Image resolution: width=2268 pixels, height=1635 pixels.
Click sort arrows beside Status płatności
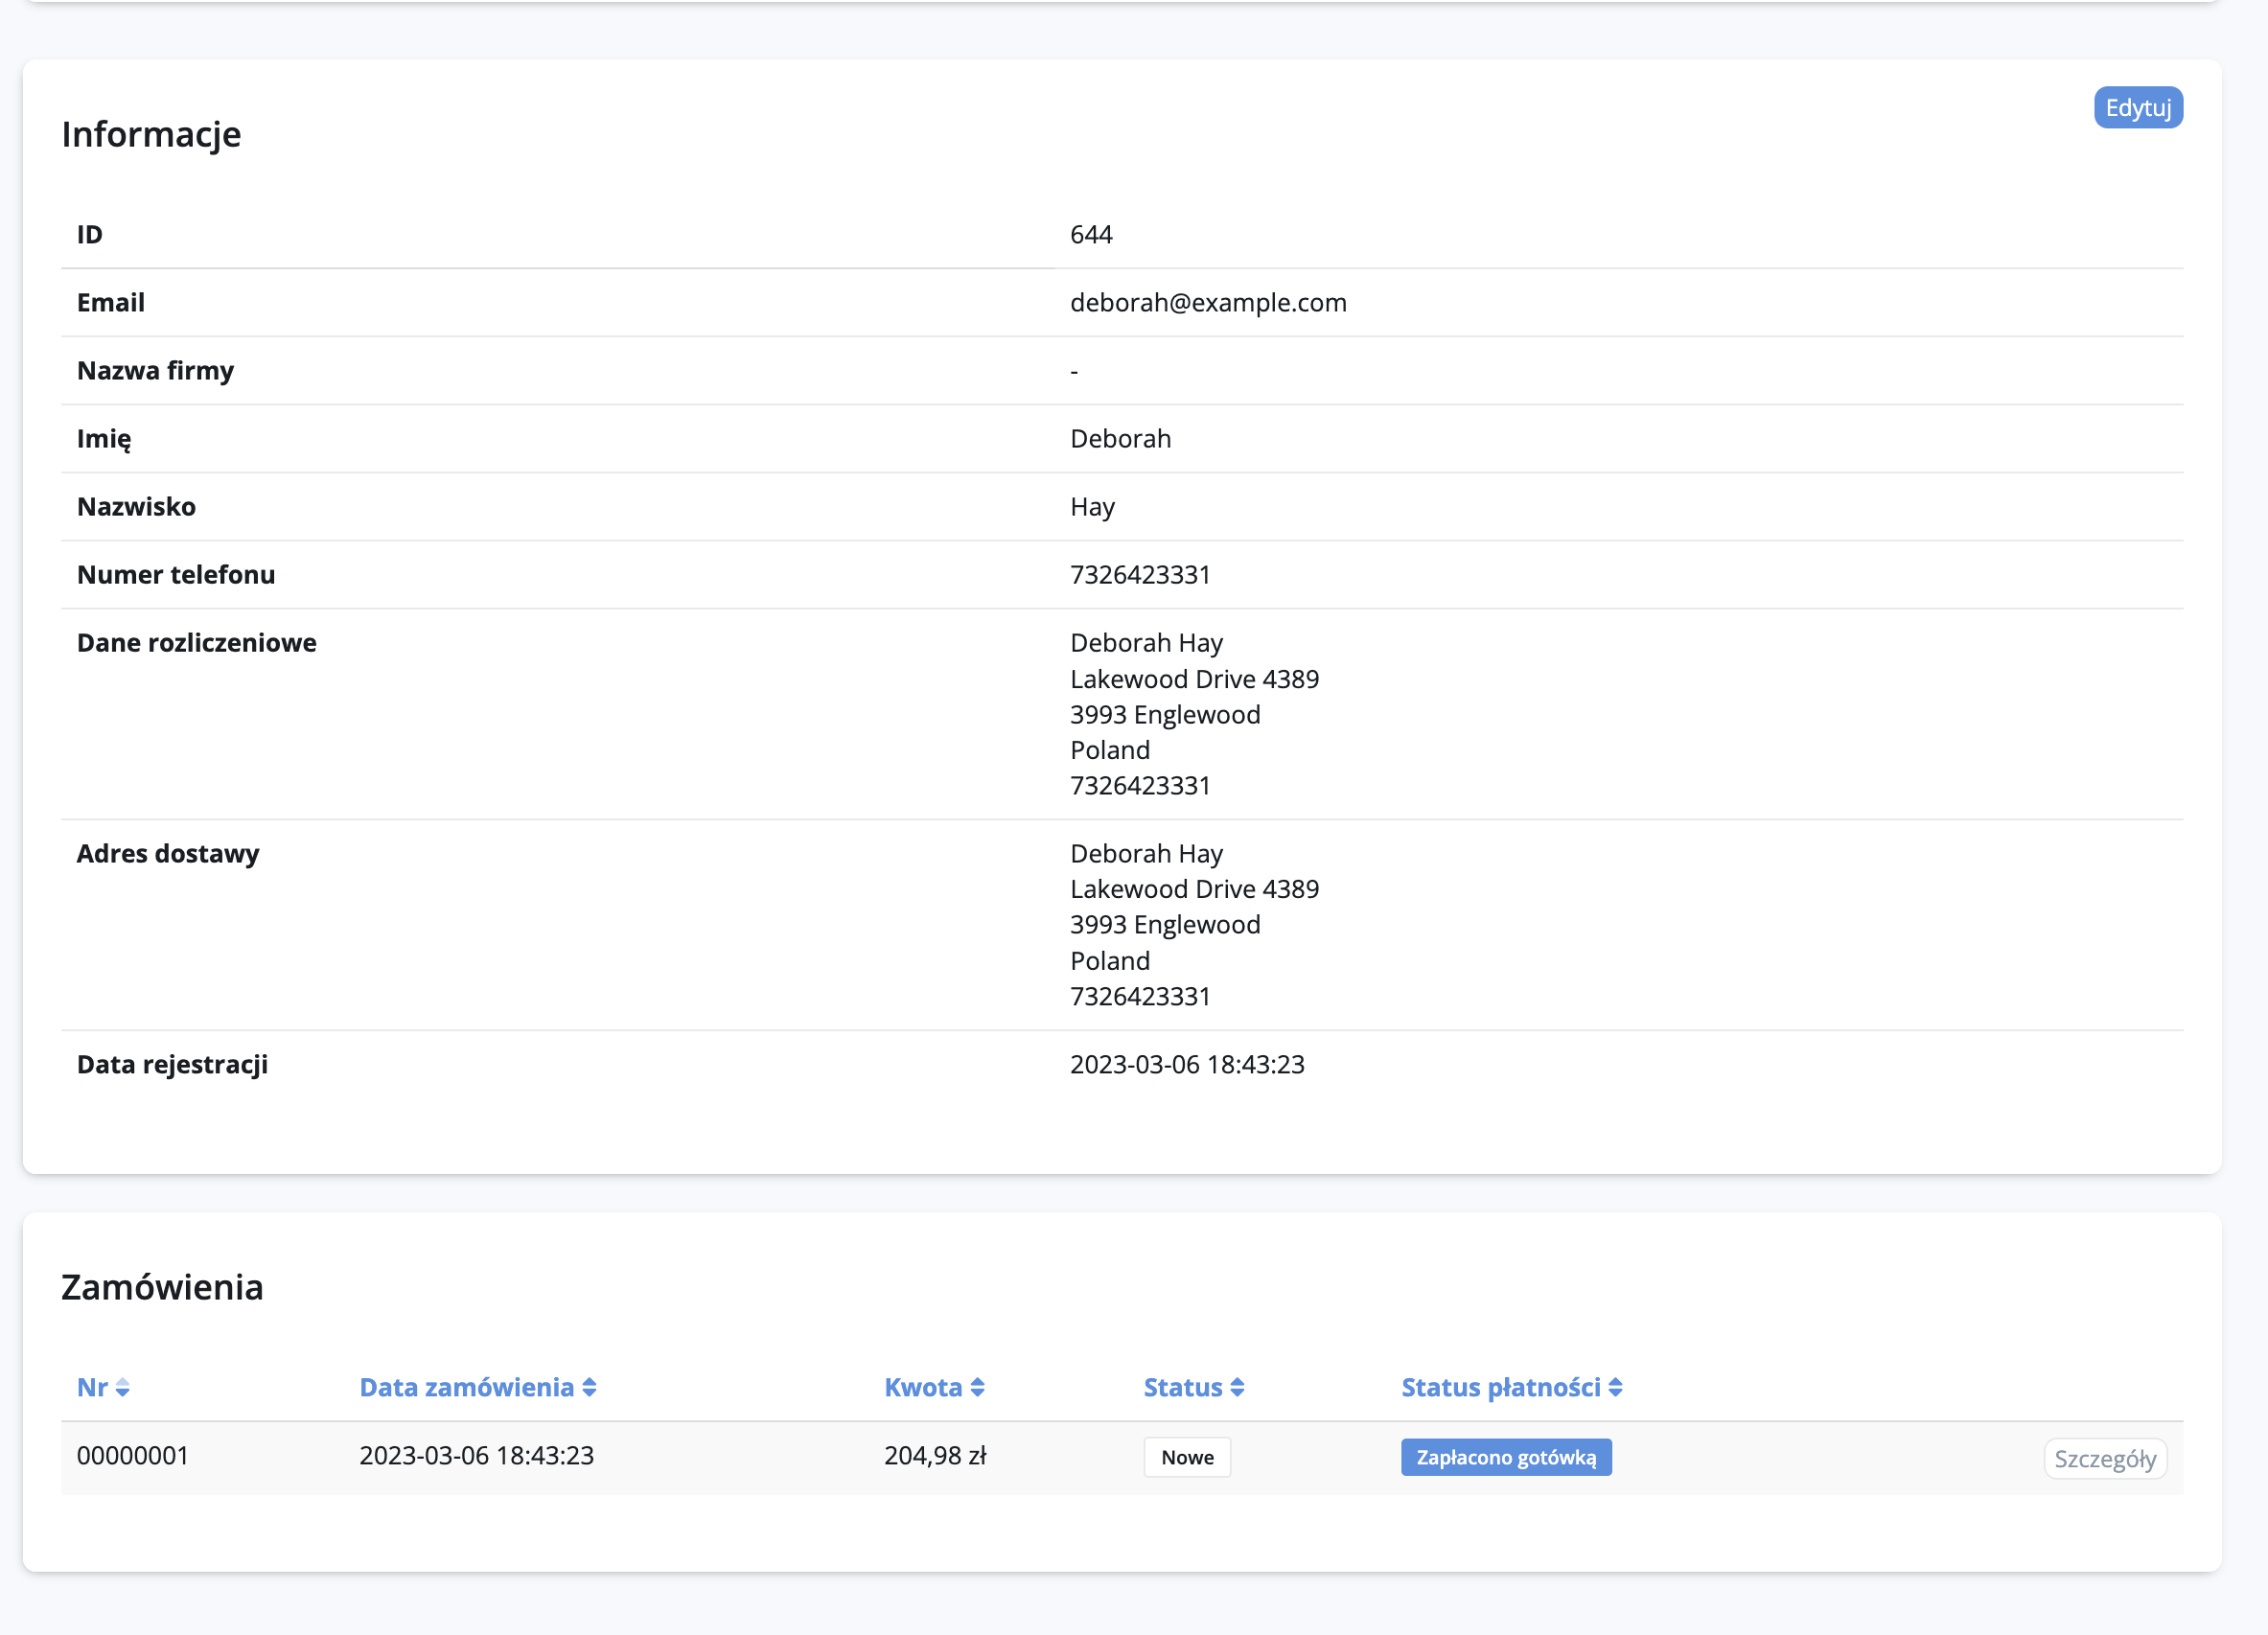click(1615, 1388)
